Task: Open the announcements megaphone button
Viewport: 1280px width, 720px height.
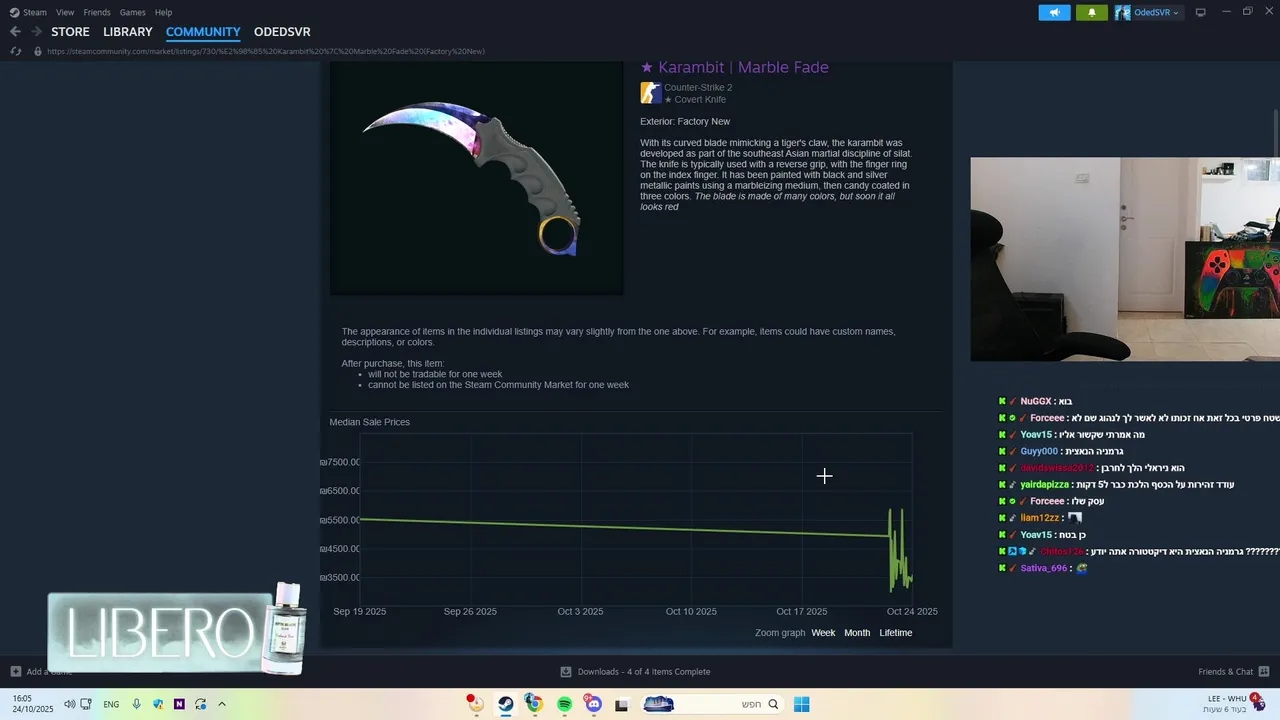Action: [1054, 12]
